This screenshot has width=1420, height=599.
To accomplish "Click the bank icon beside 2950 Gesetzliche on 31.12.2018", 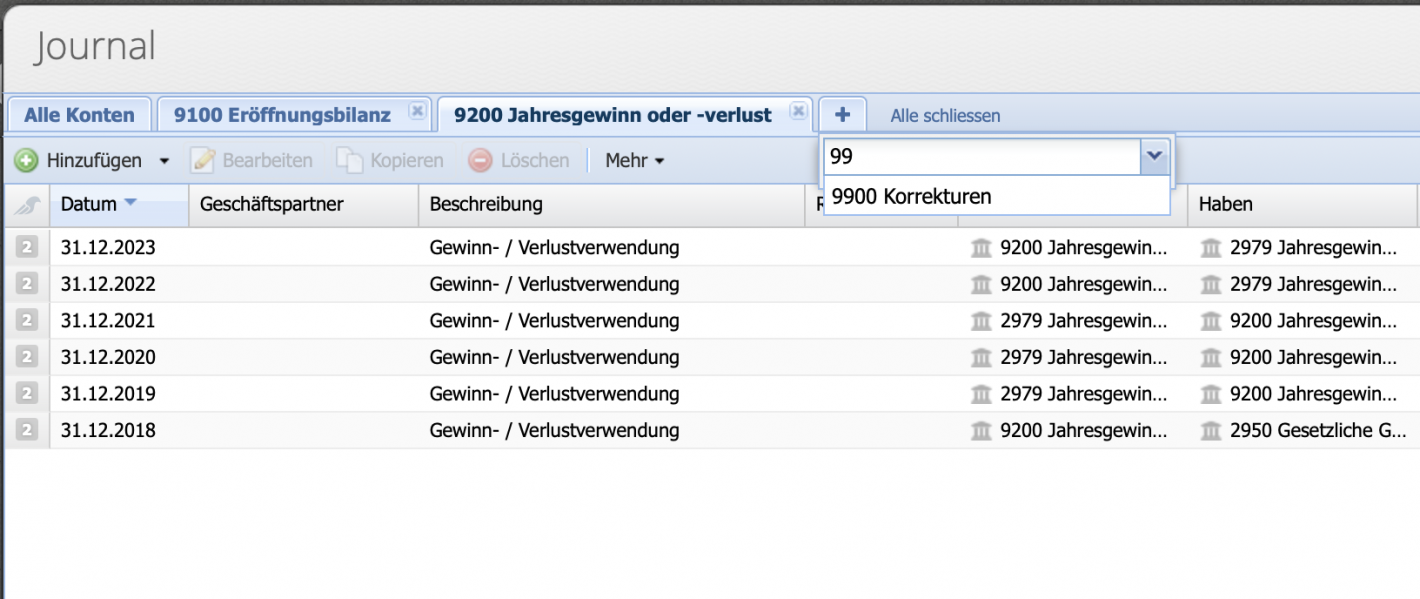I will pyautogui.click(x=1211, y=430).
